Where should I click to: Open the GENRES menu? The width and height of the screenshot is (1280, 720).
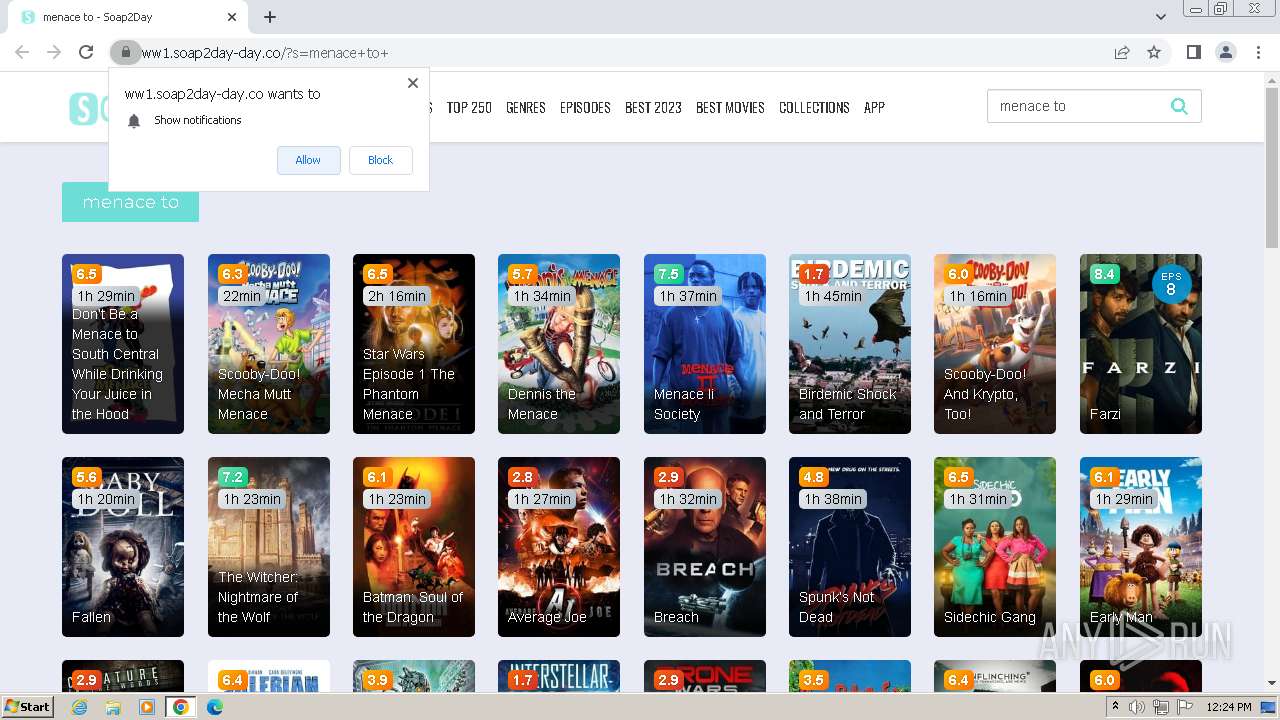(526, 107)
